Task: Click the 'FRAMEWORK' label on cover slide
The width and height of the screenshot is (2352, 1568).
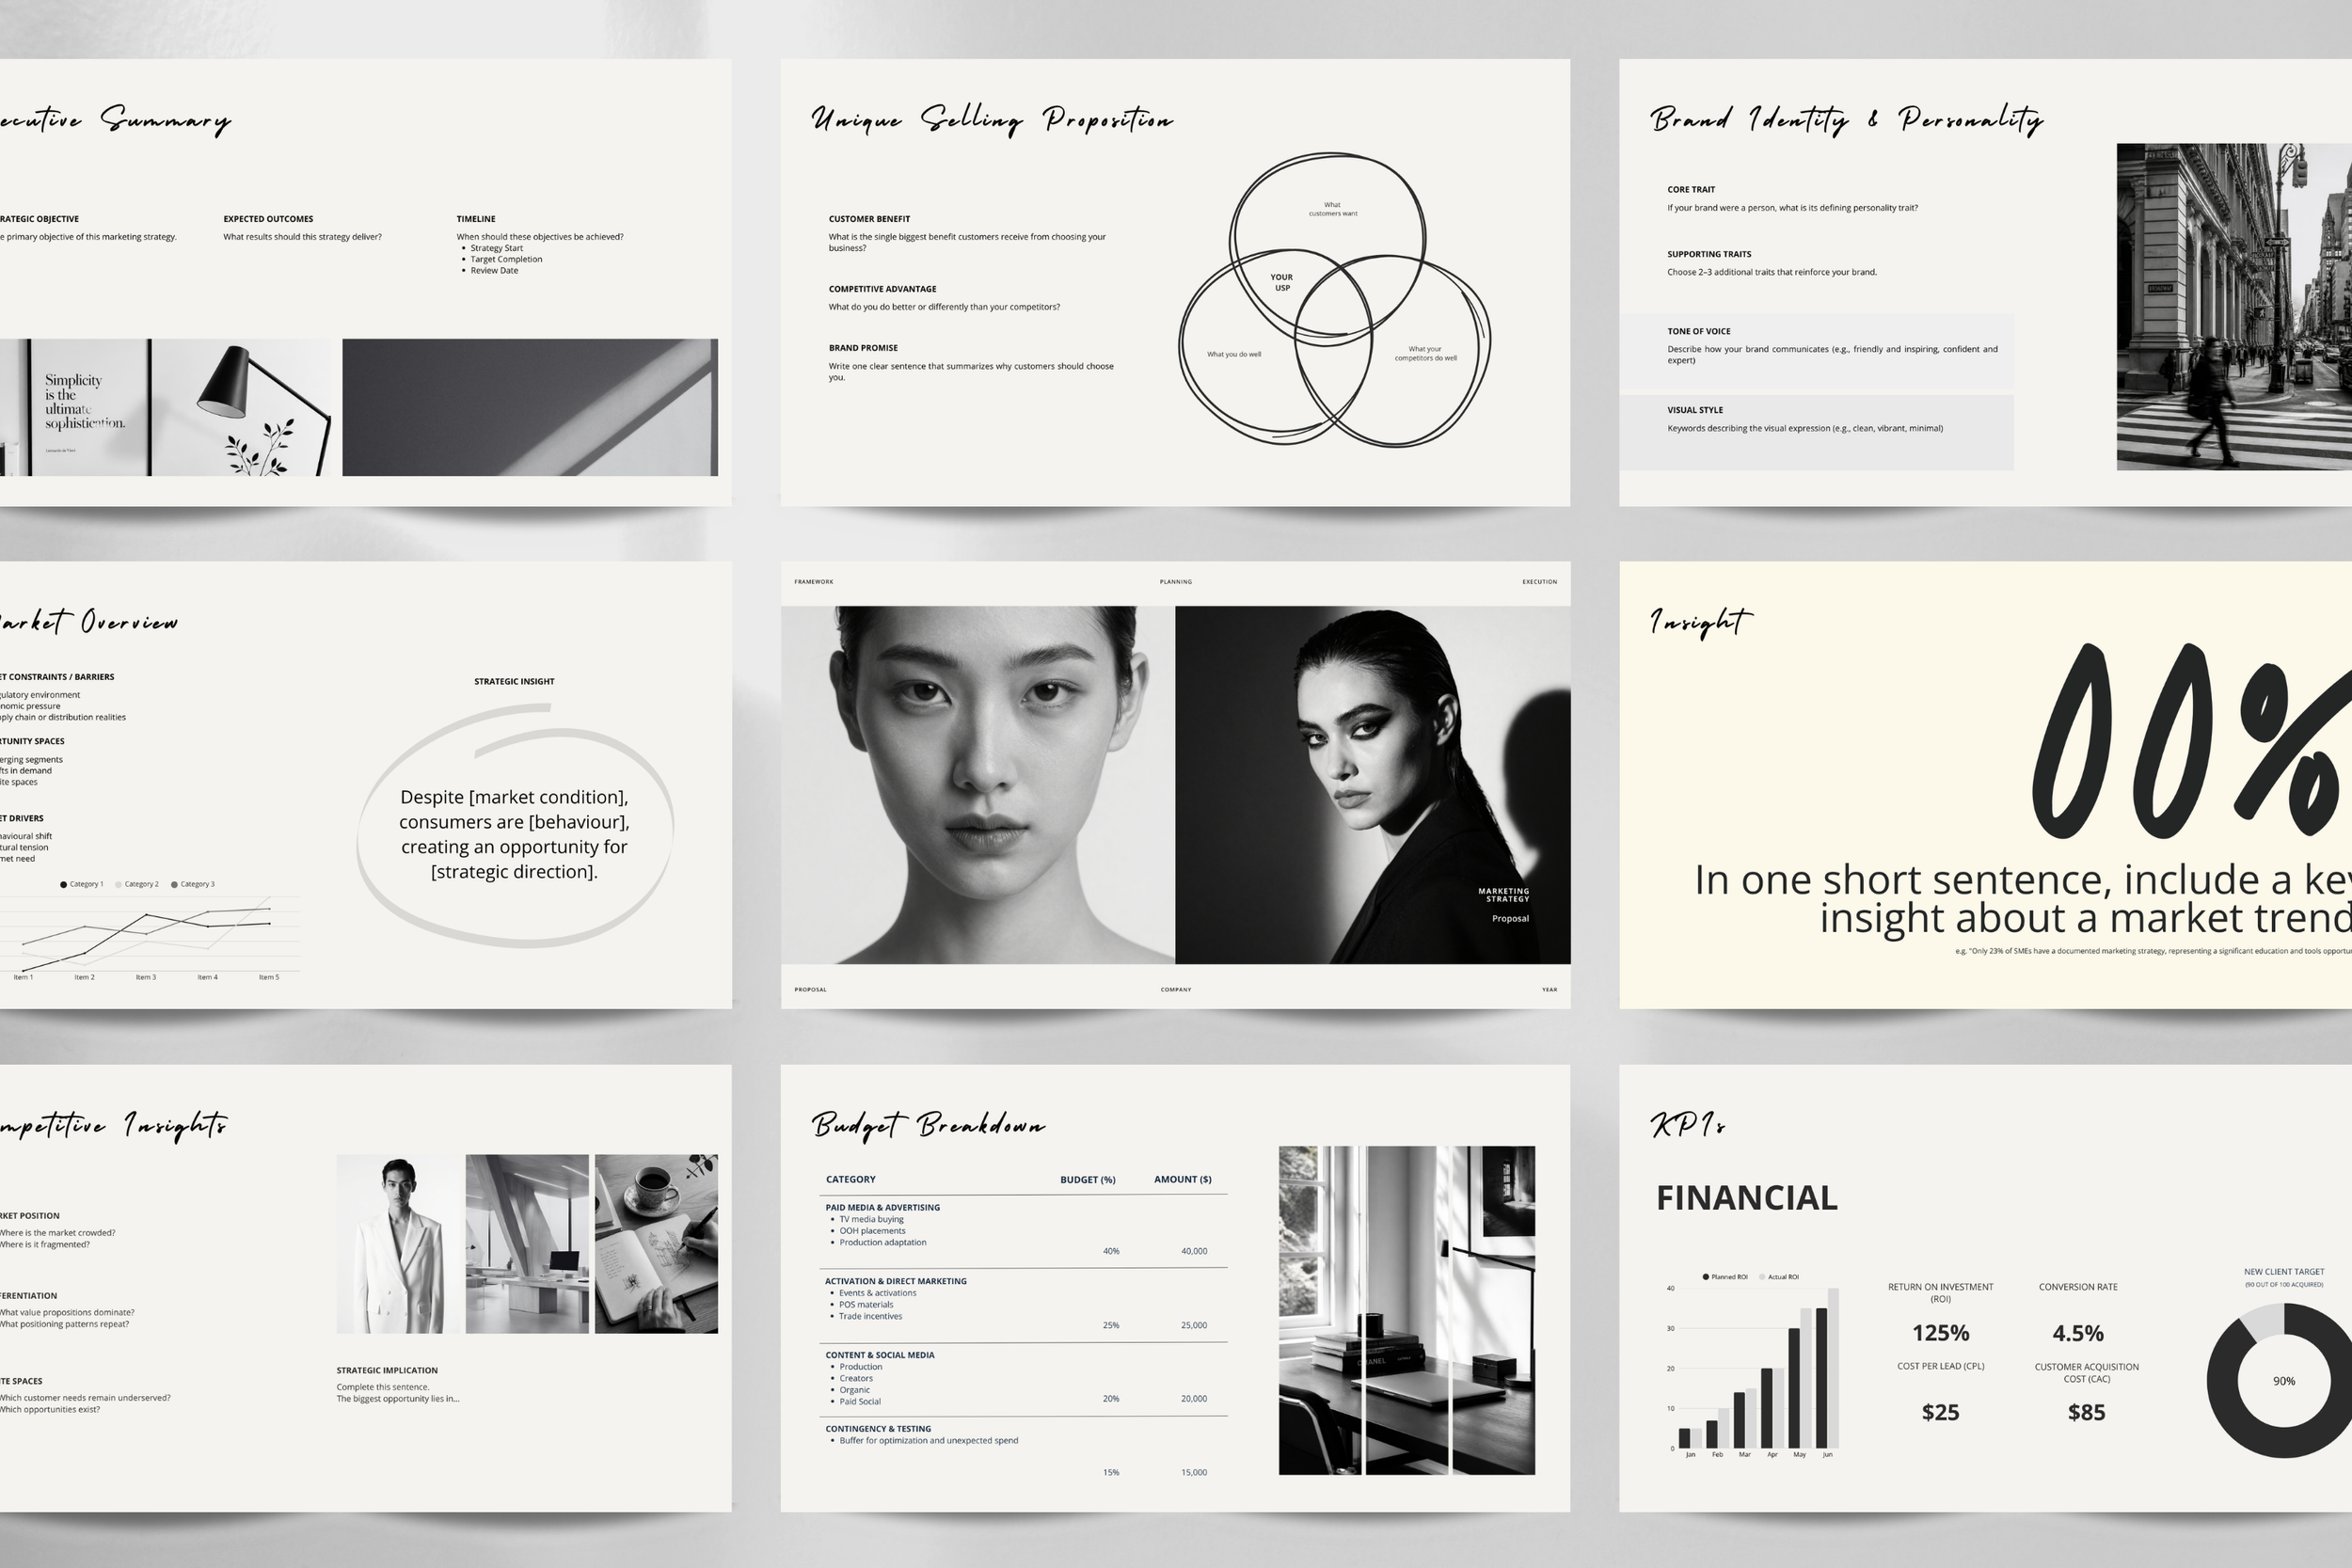Action: [814, 582]
